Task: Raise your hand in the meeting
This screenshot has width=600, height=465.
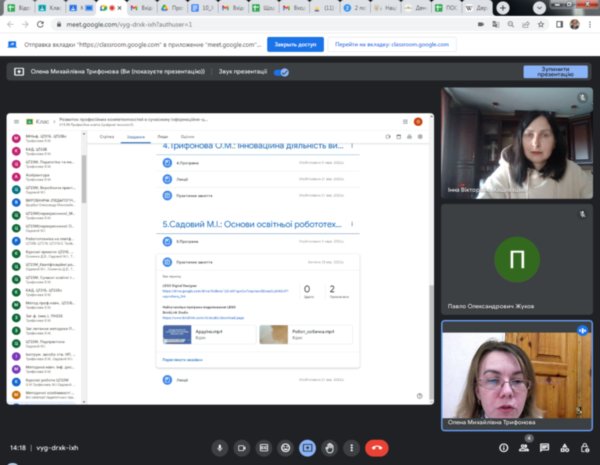Action: (x=330, y=448)
